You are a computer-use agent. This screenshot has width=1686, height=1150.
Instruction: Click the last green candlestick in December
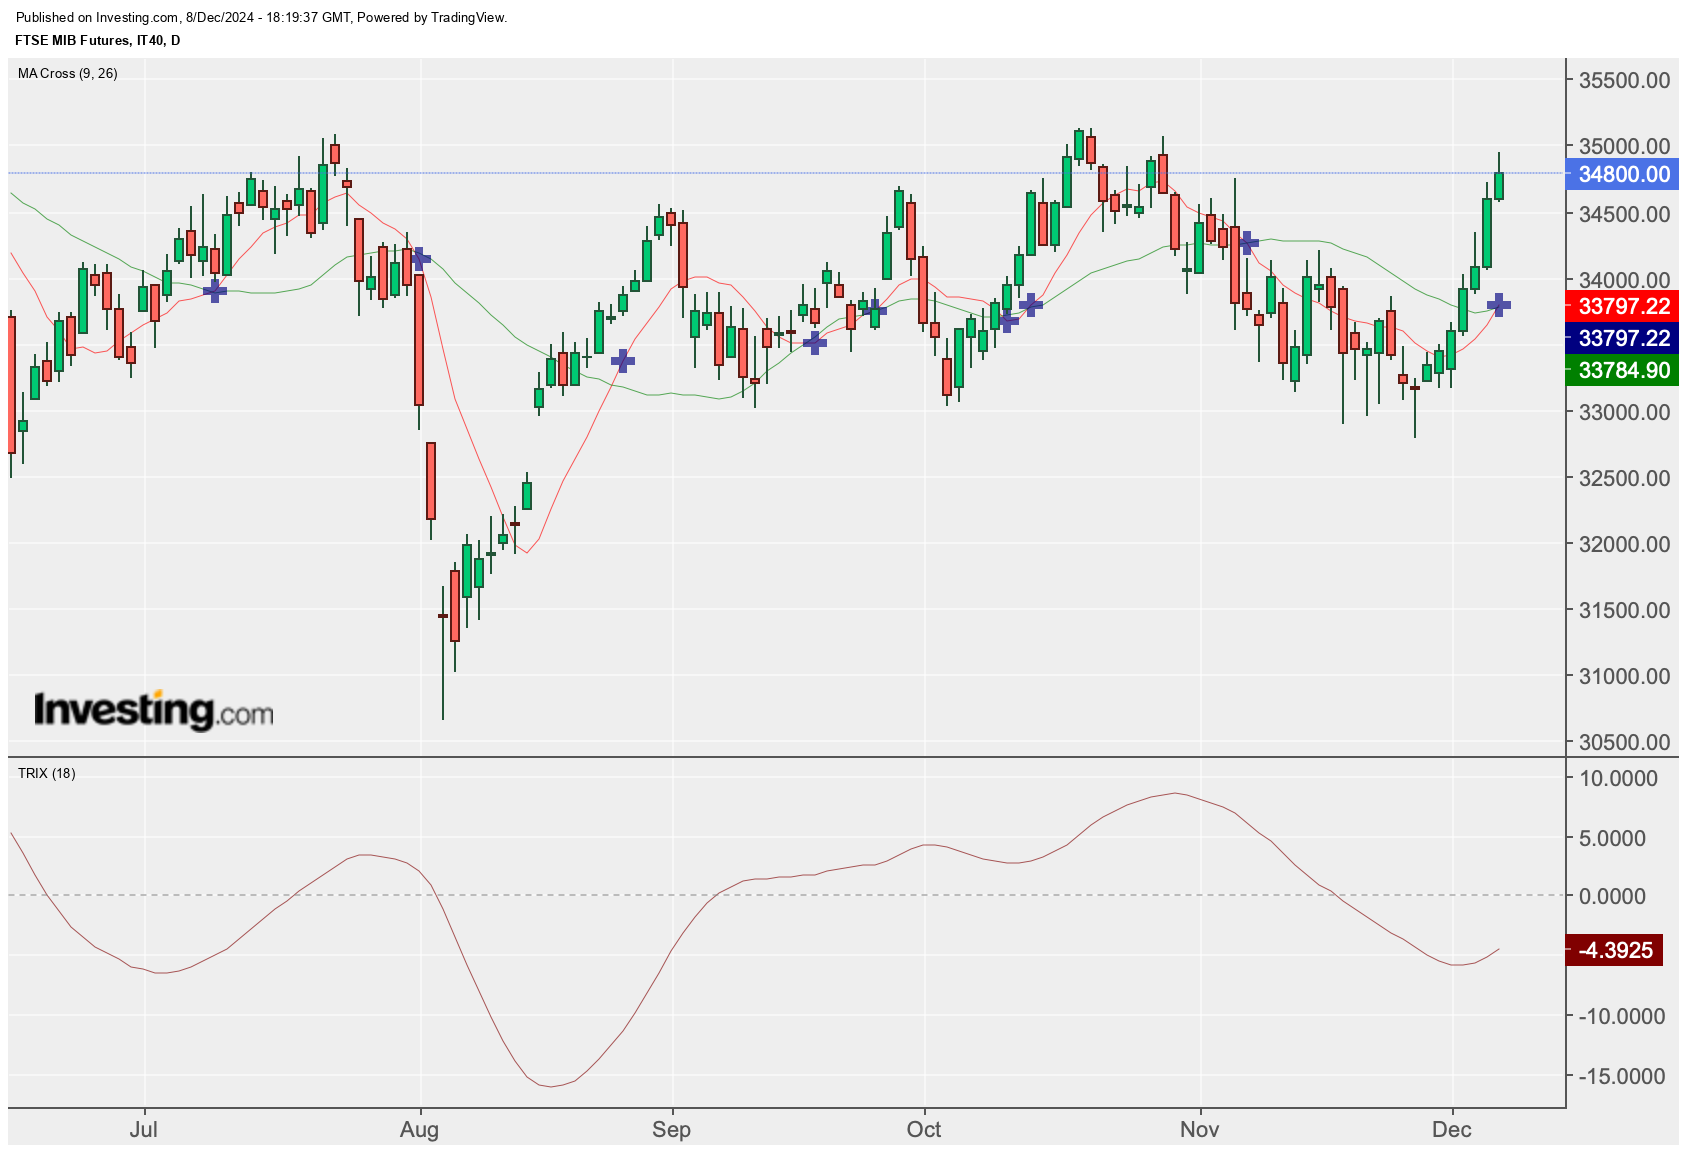click(1498, 186)
